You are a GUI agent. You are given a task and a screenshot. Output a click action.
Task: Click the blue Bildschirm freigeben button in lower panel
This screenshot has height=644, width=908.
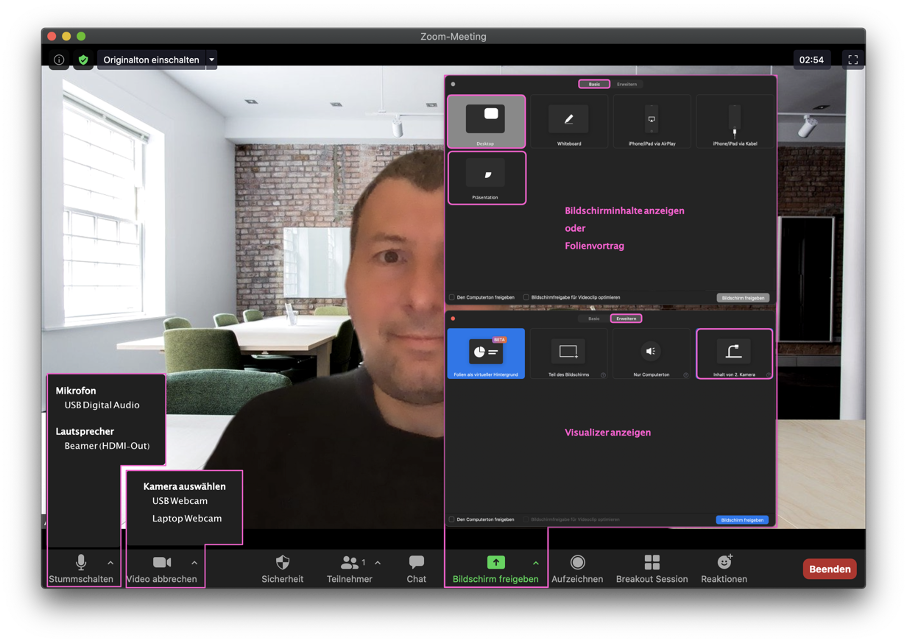pyautogui.click(x=742, y=520)
